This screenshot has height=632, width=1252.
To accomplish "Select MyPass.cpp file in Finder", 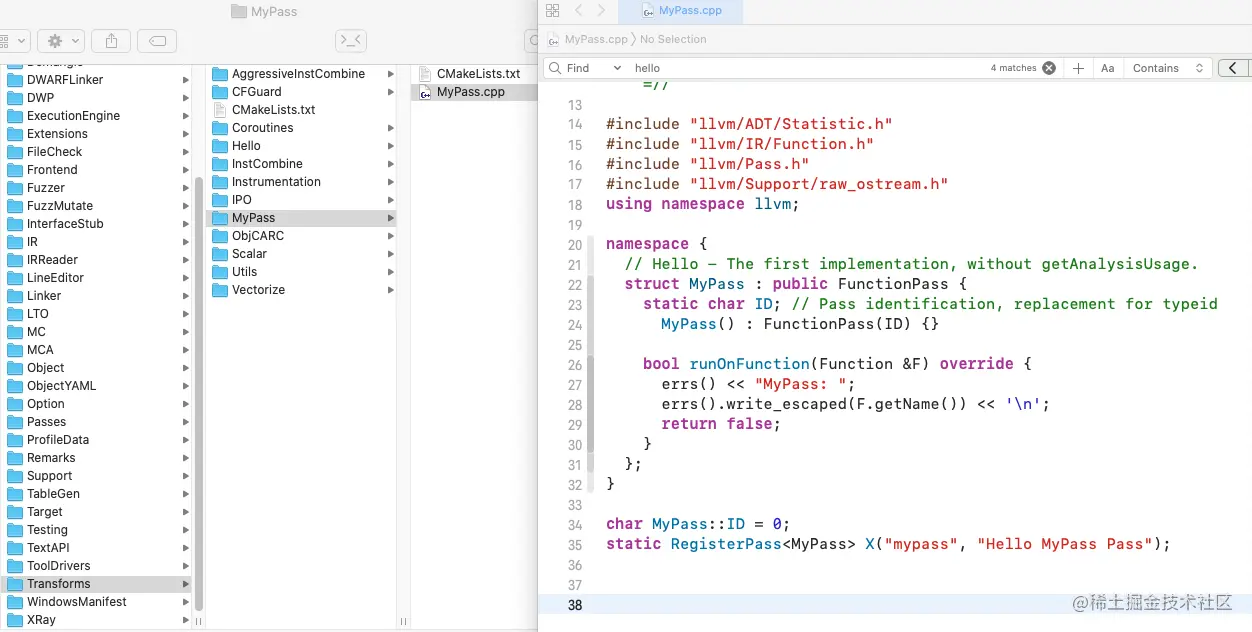I will click(474, 92).
